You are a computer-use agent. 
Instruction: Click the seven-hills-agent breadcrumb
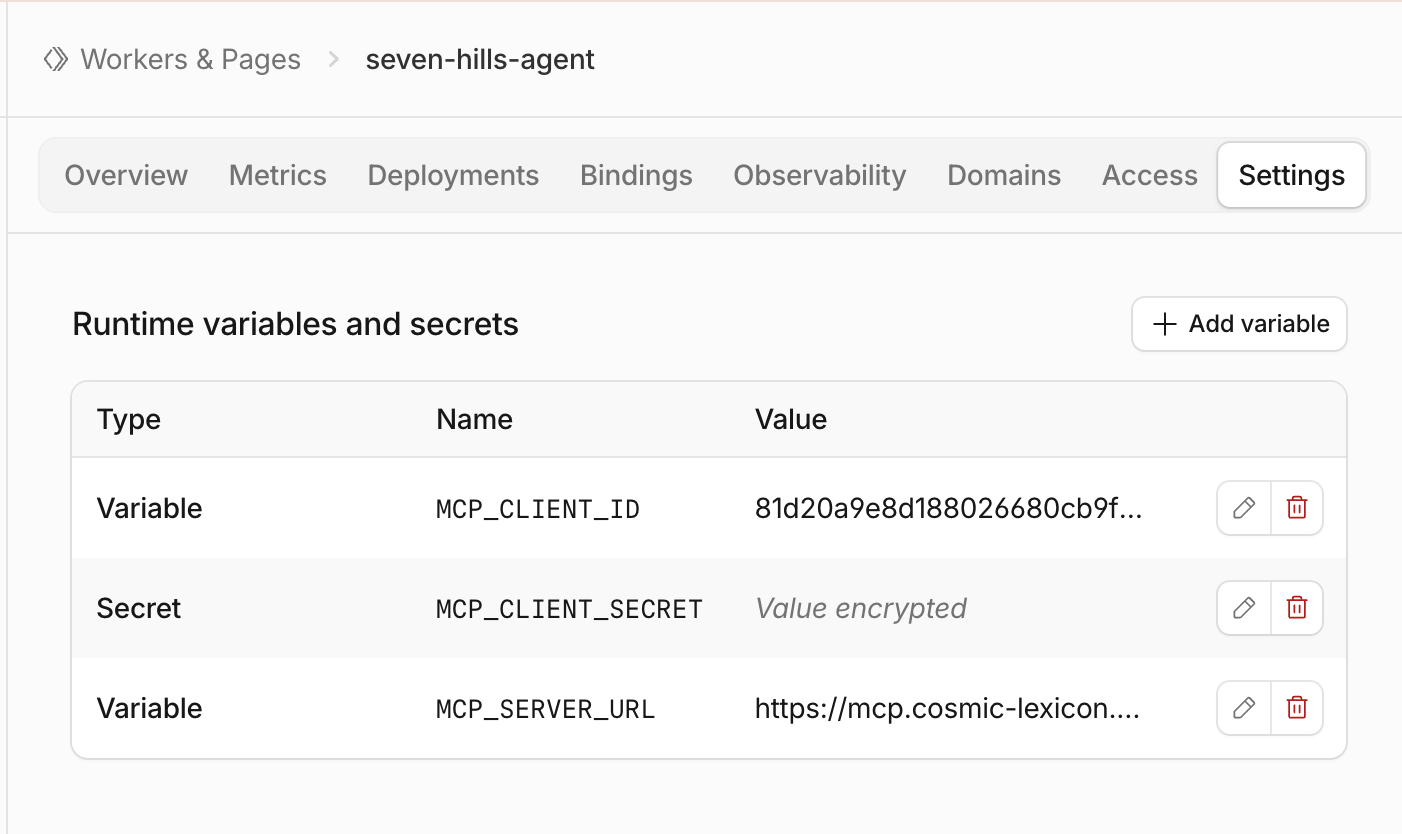coord(480,60)
